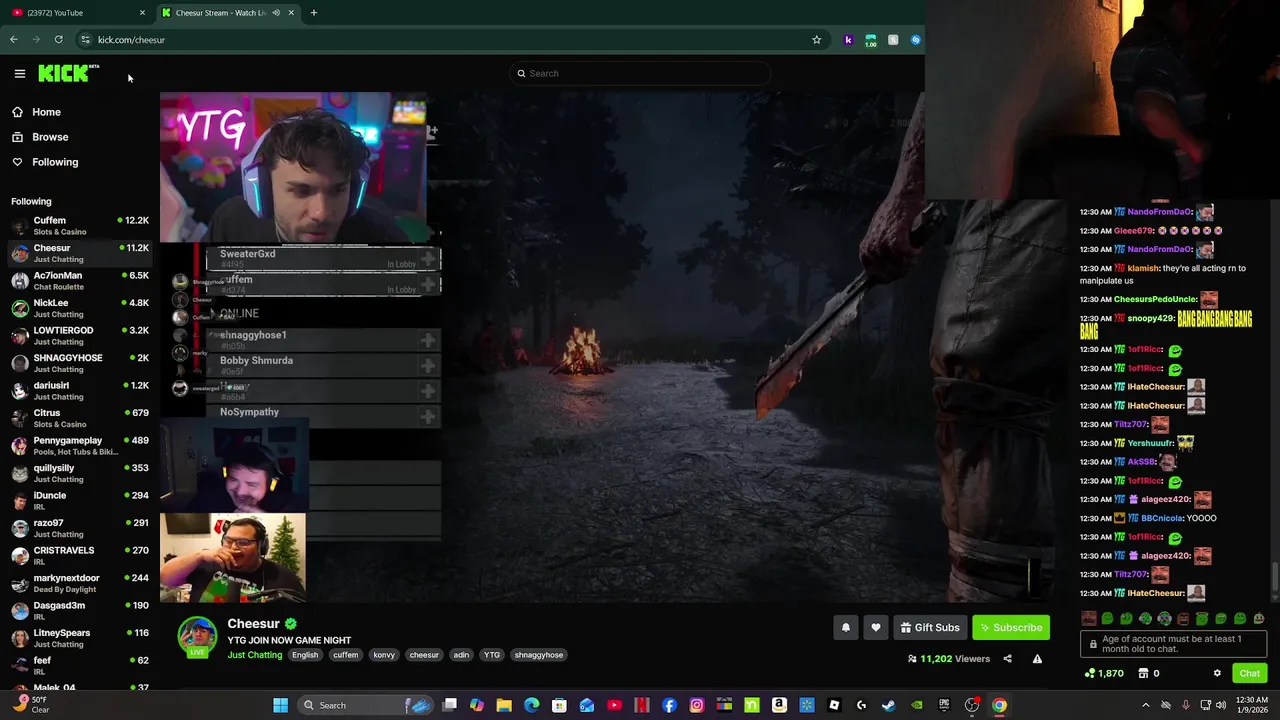Viewport: 1280px width, 720px height.
Task: Select marky­nextdoor in the Following list
Action: (80, 583)
